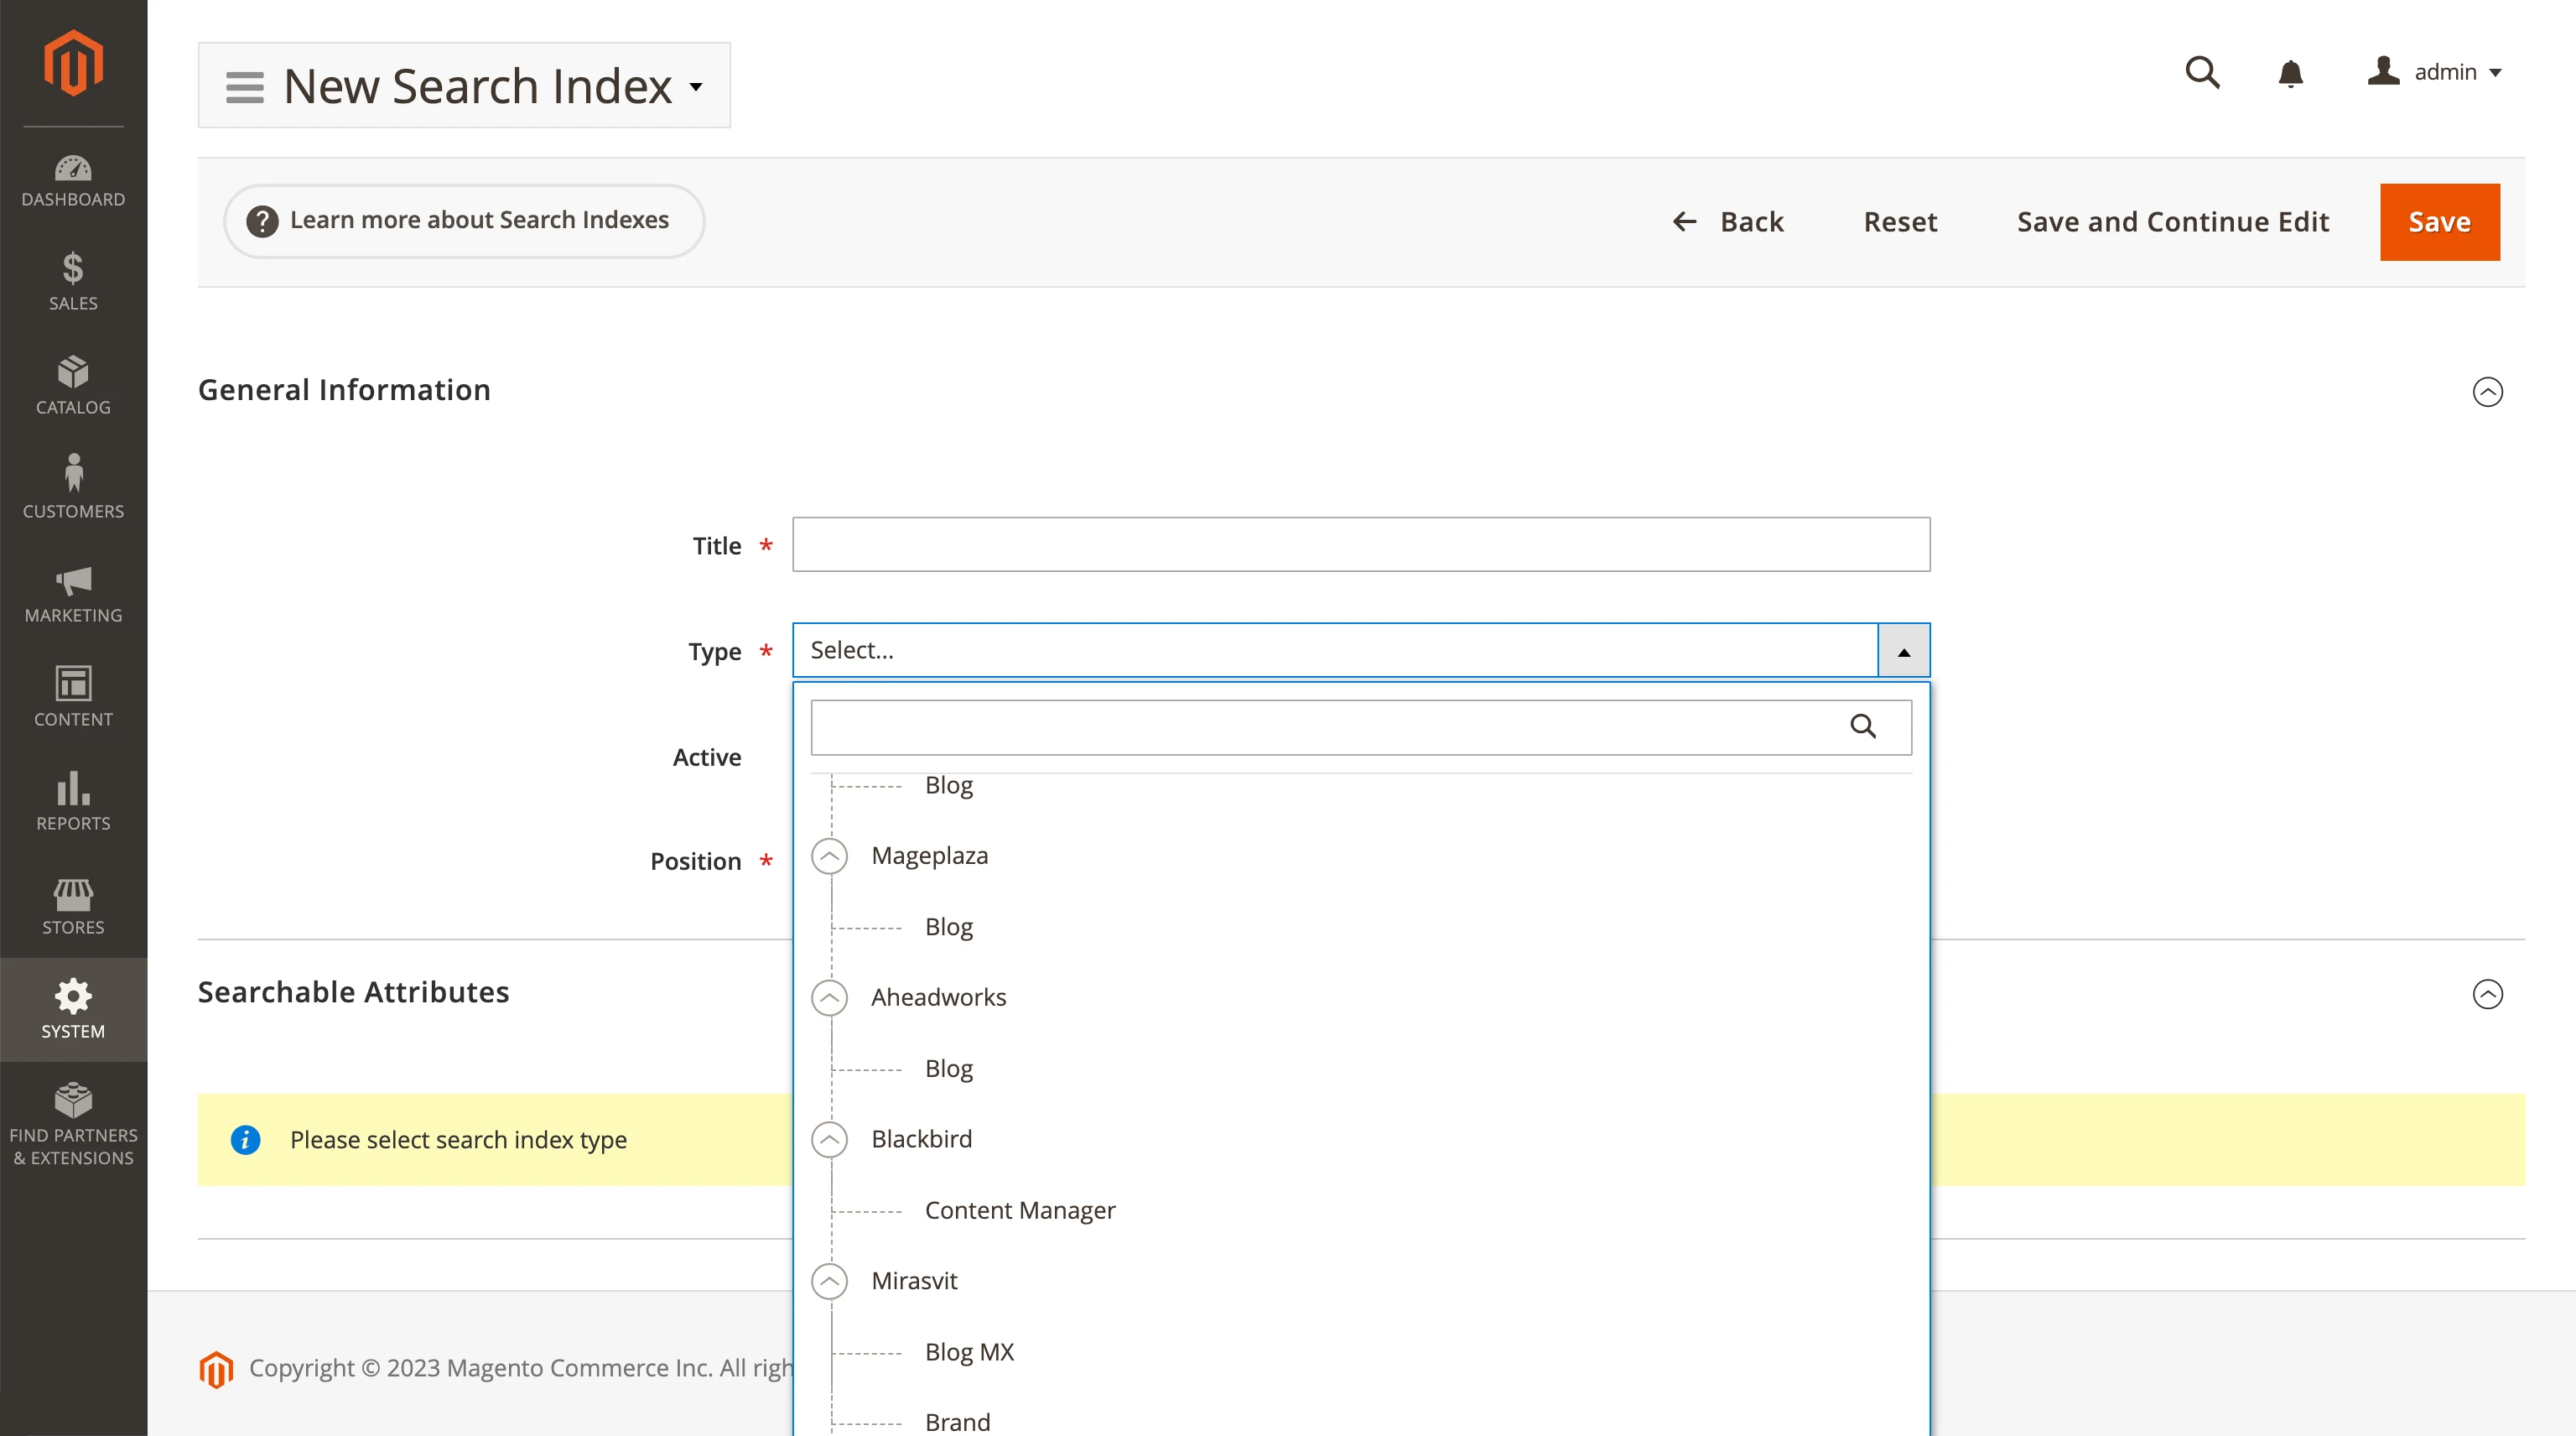Select Content Manager under Blackbird
The height and width of the screenshot is (1436, 2576).
pyautogui.click(x=1020, y=1209)
